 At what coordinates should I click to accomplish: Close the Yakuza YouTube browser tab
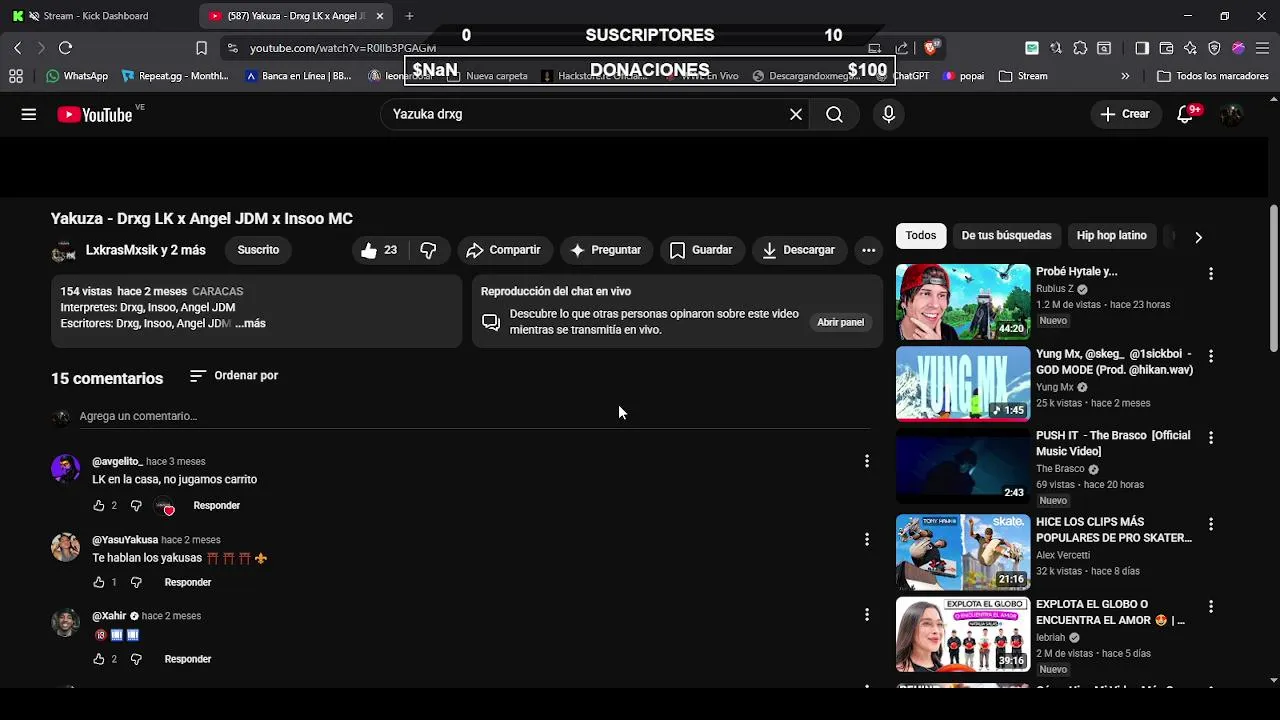(380, 16)
